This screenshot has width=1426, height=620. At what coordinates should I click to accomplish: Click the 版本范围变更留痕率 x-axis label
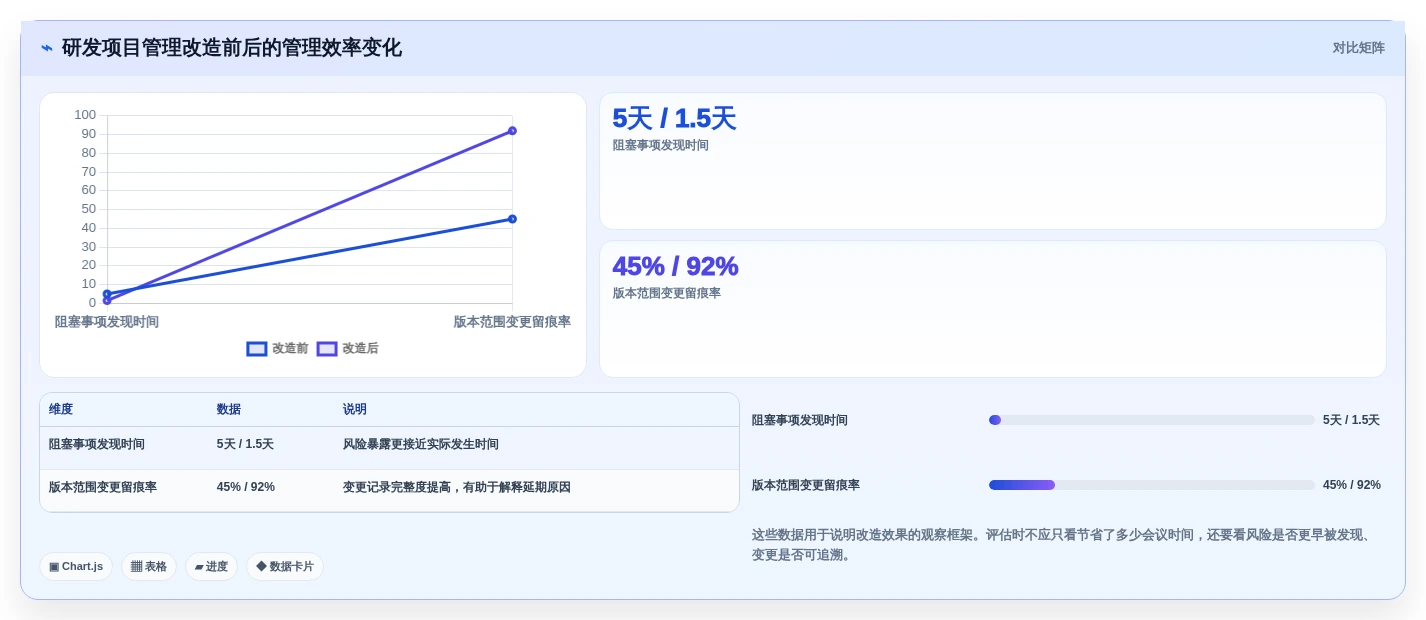(x=512, y=322)
